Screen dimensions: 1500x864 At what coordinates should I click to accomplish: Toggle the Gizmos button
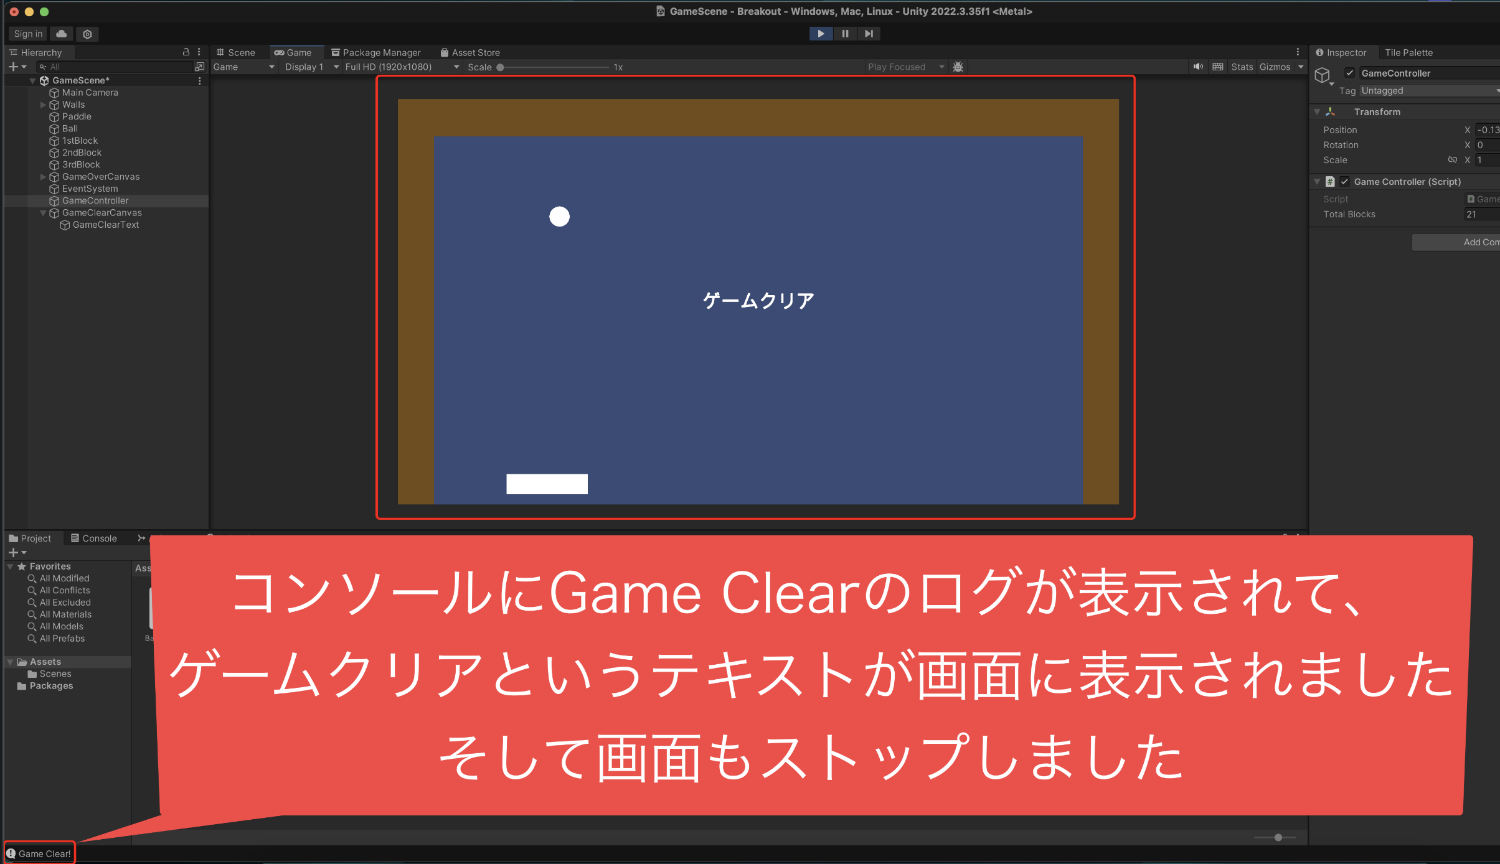(1275, 67)
